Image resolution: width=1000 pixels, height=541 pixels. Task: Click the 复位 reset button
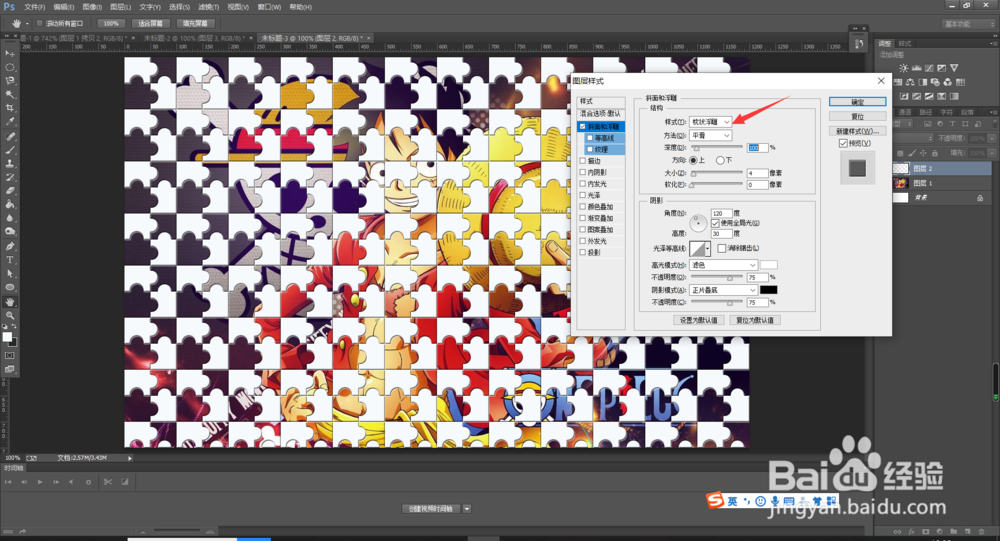tap(858, 117)
